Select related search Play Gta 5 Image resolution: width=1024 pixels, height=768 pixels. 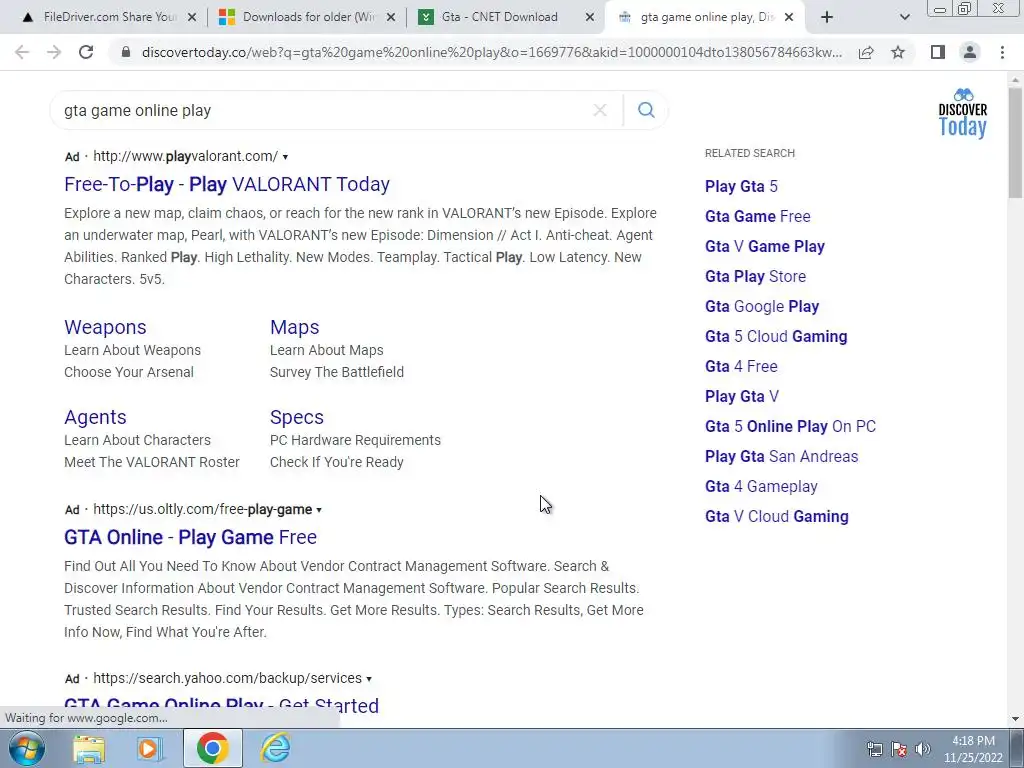point(741,186)
